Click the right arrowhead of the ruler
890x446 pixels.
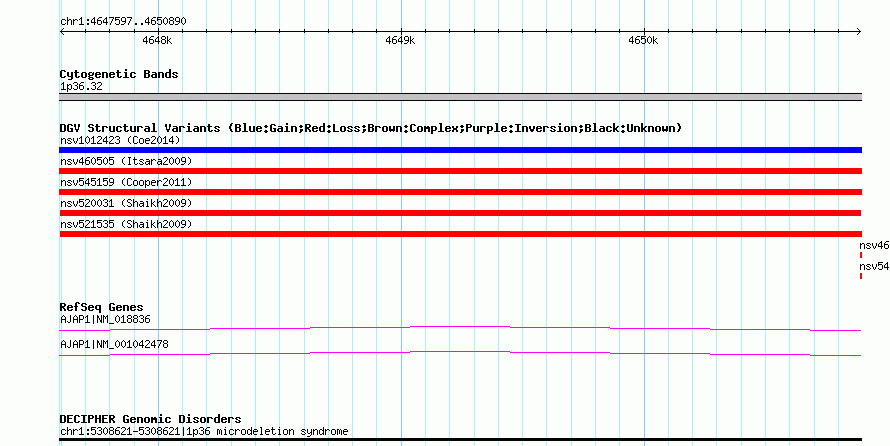(858, 32)
